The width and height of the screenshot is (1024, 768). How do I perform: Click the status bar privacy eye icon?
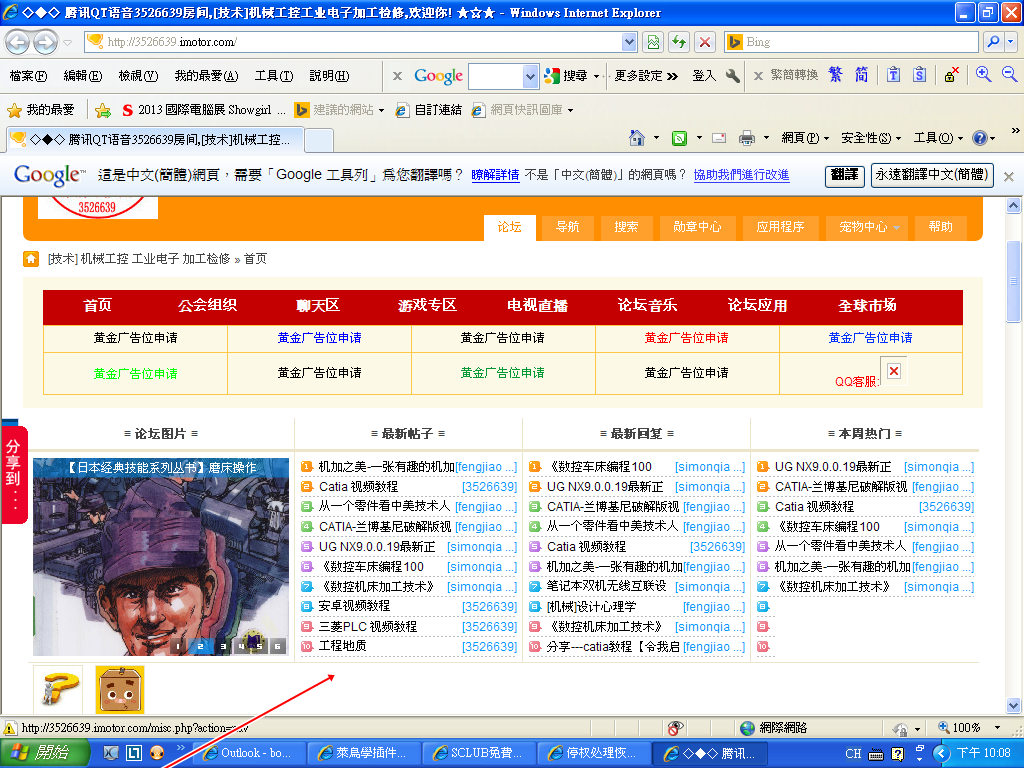675,728
